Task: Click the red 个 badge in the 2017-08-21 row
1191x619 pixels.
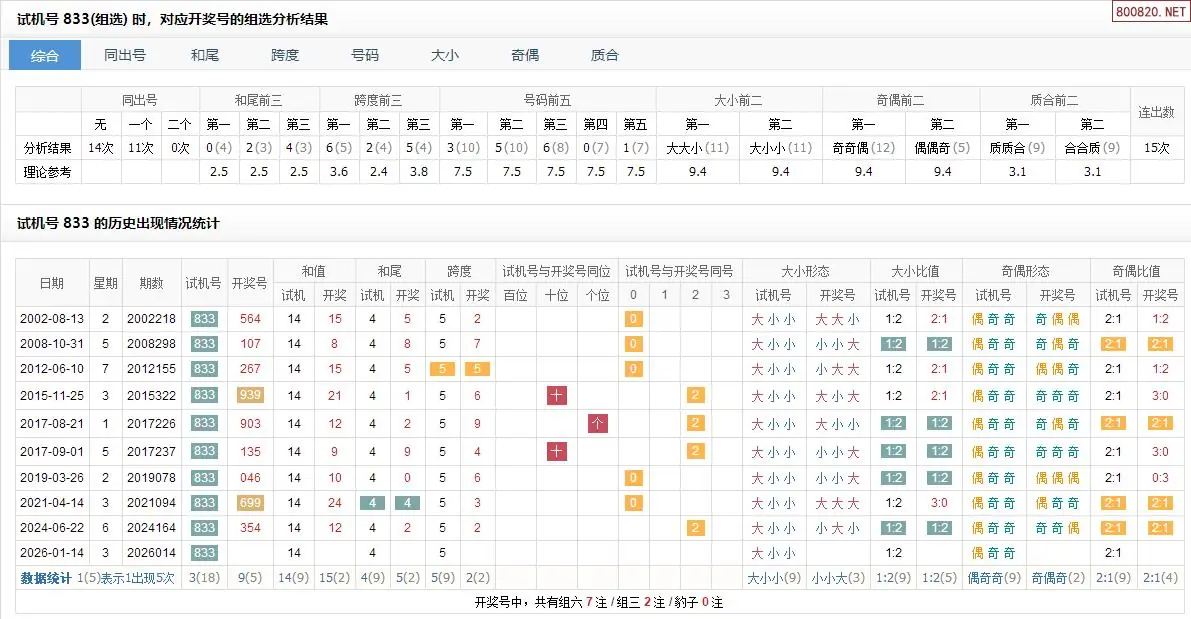Action: pos(598,423)
